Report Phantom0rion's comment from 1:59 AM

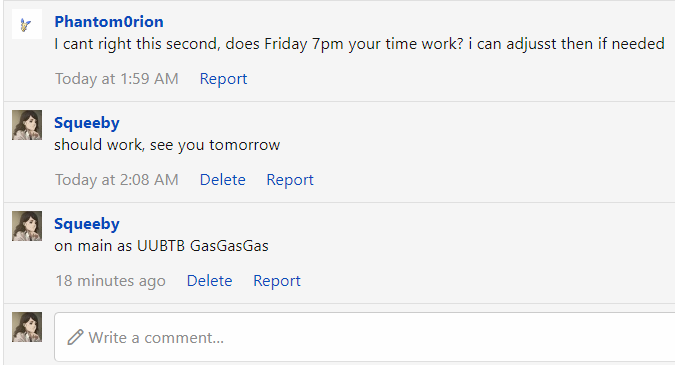(223, 79)
